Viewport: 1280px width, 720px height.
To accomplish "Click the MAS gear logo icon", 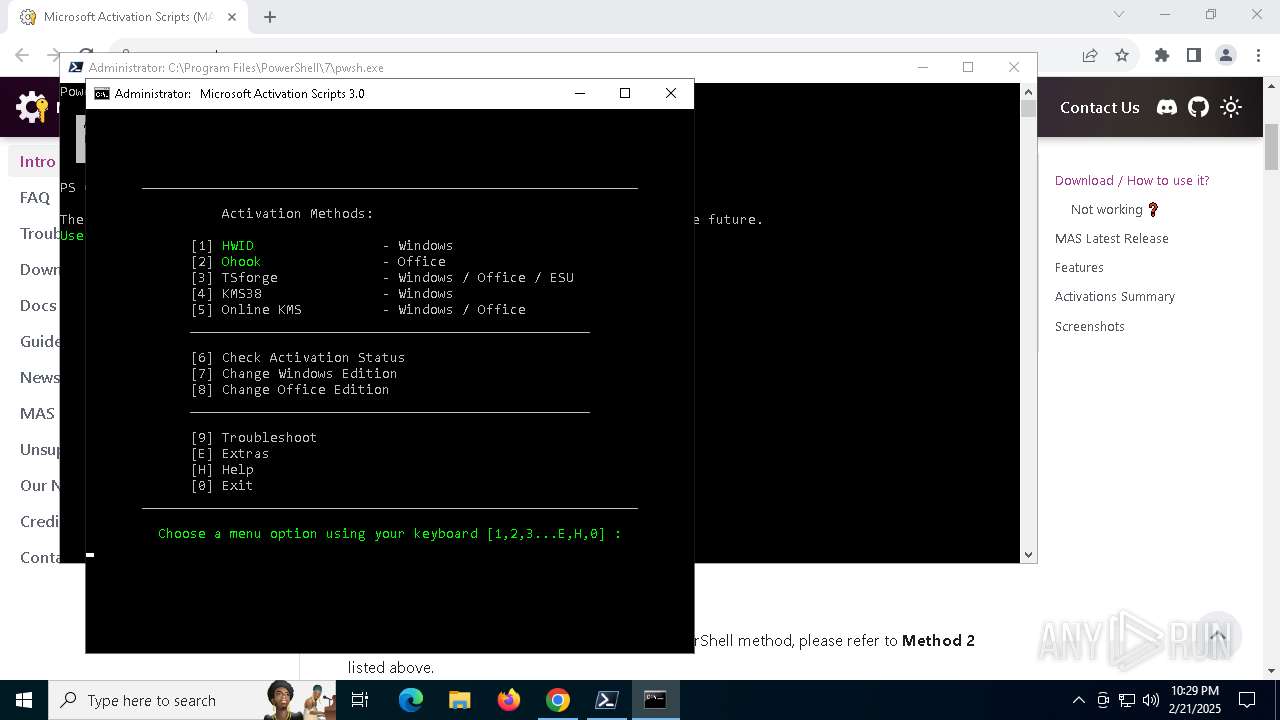I will (x=32, y=107).
